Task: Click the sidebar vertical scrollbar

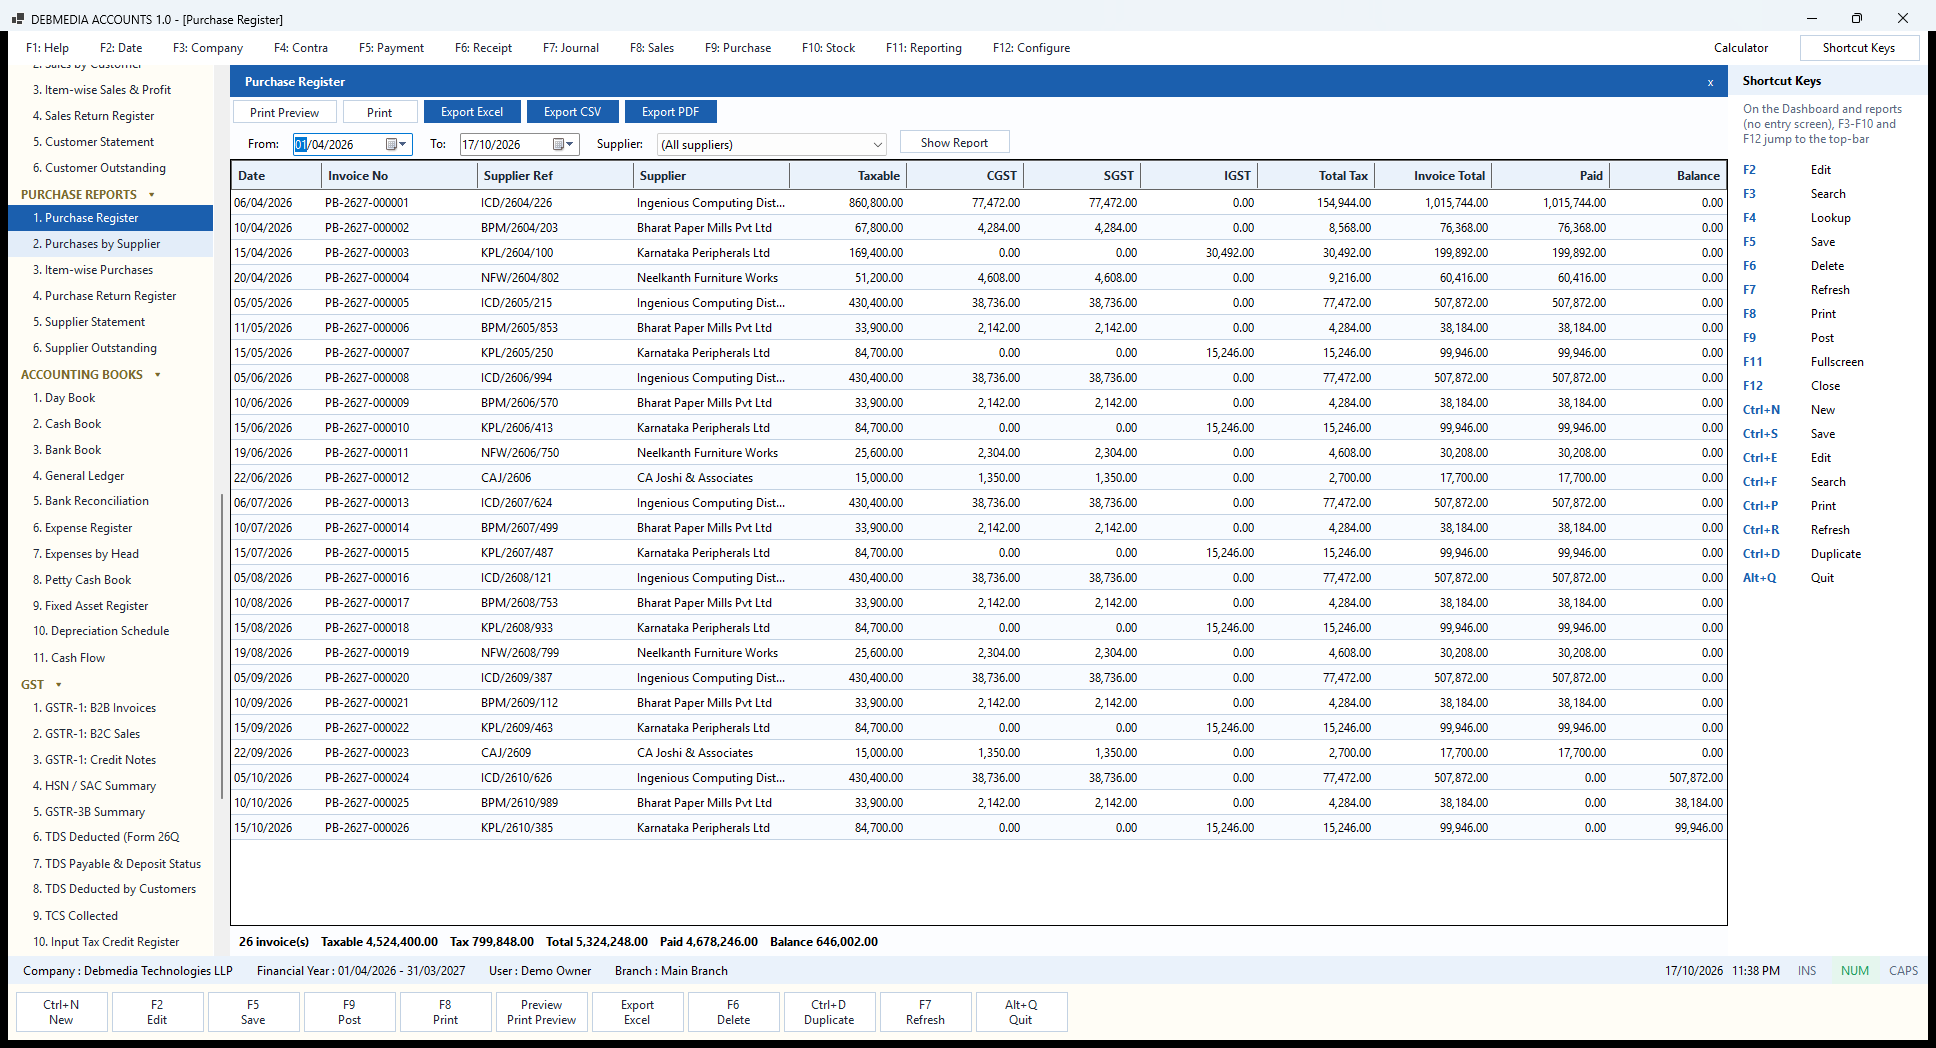Action: tap(221, 646)
